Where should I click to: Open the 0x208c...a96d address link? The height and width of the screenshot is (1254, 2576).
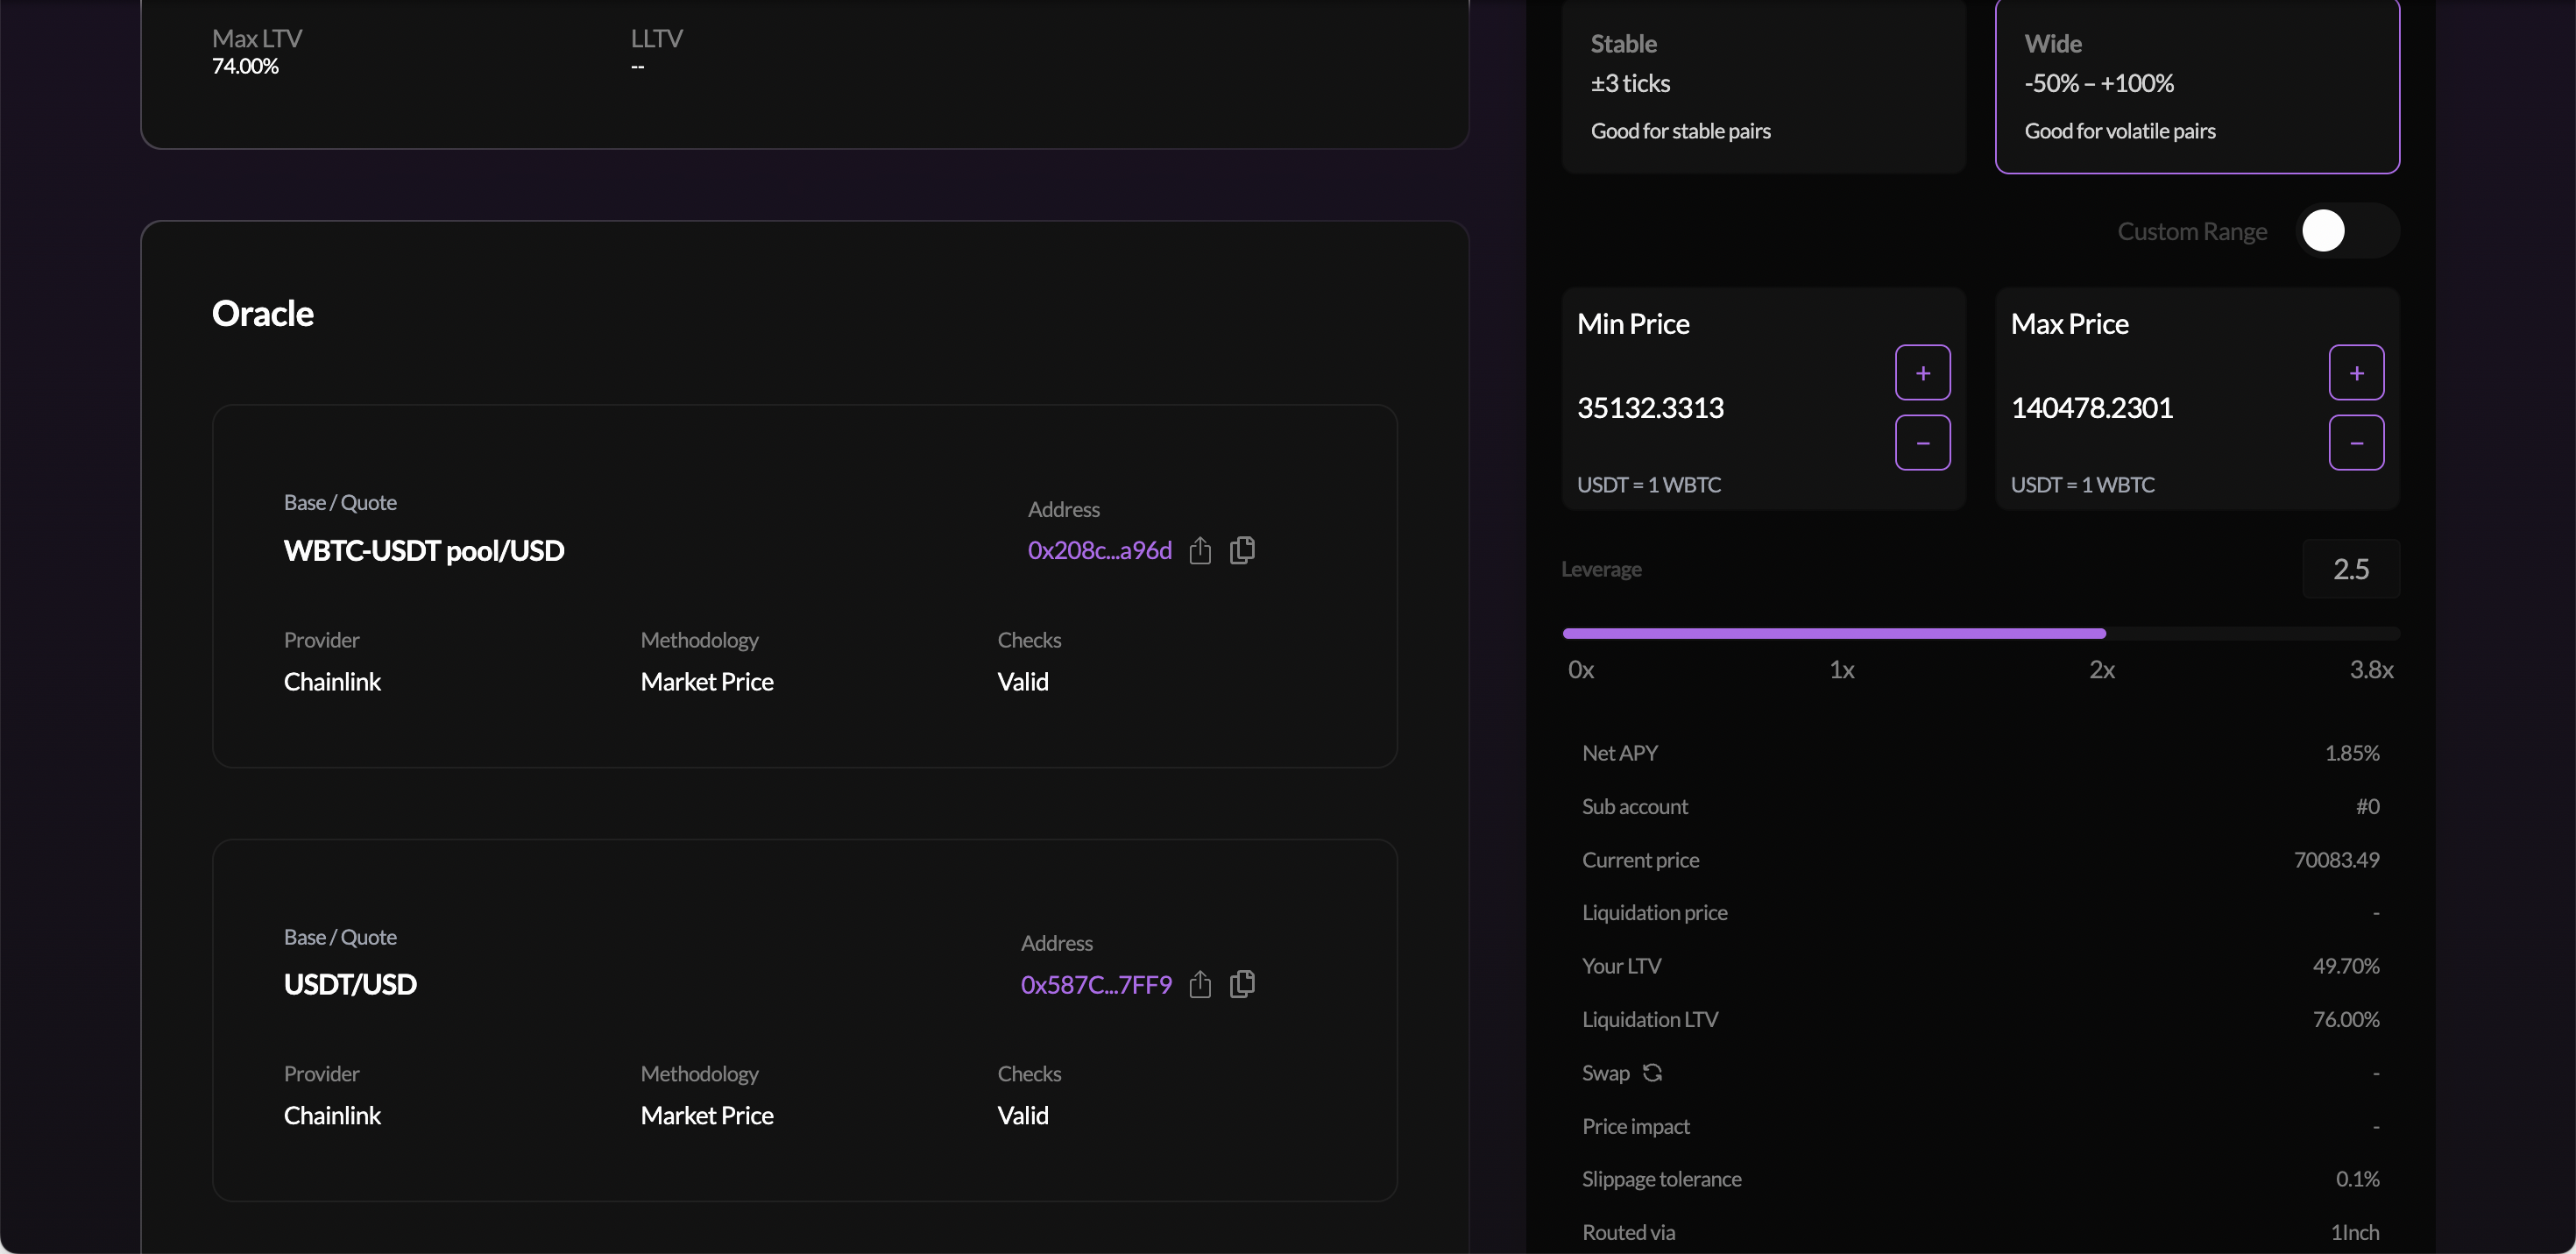point(1098,550)
